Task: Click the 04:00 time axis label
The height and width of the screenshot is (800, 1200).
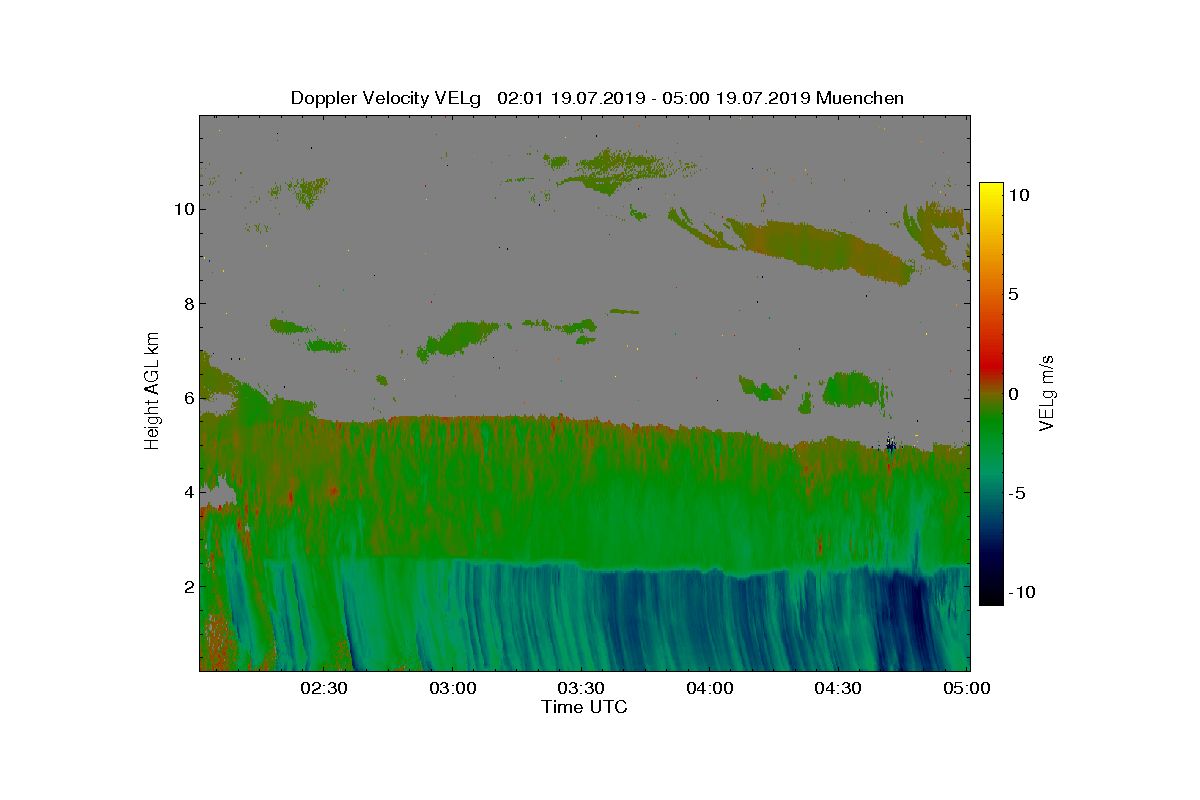Action: tap(711, 688)
